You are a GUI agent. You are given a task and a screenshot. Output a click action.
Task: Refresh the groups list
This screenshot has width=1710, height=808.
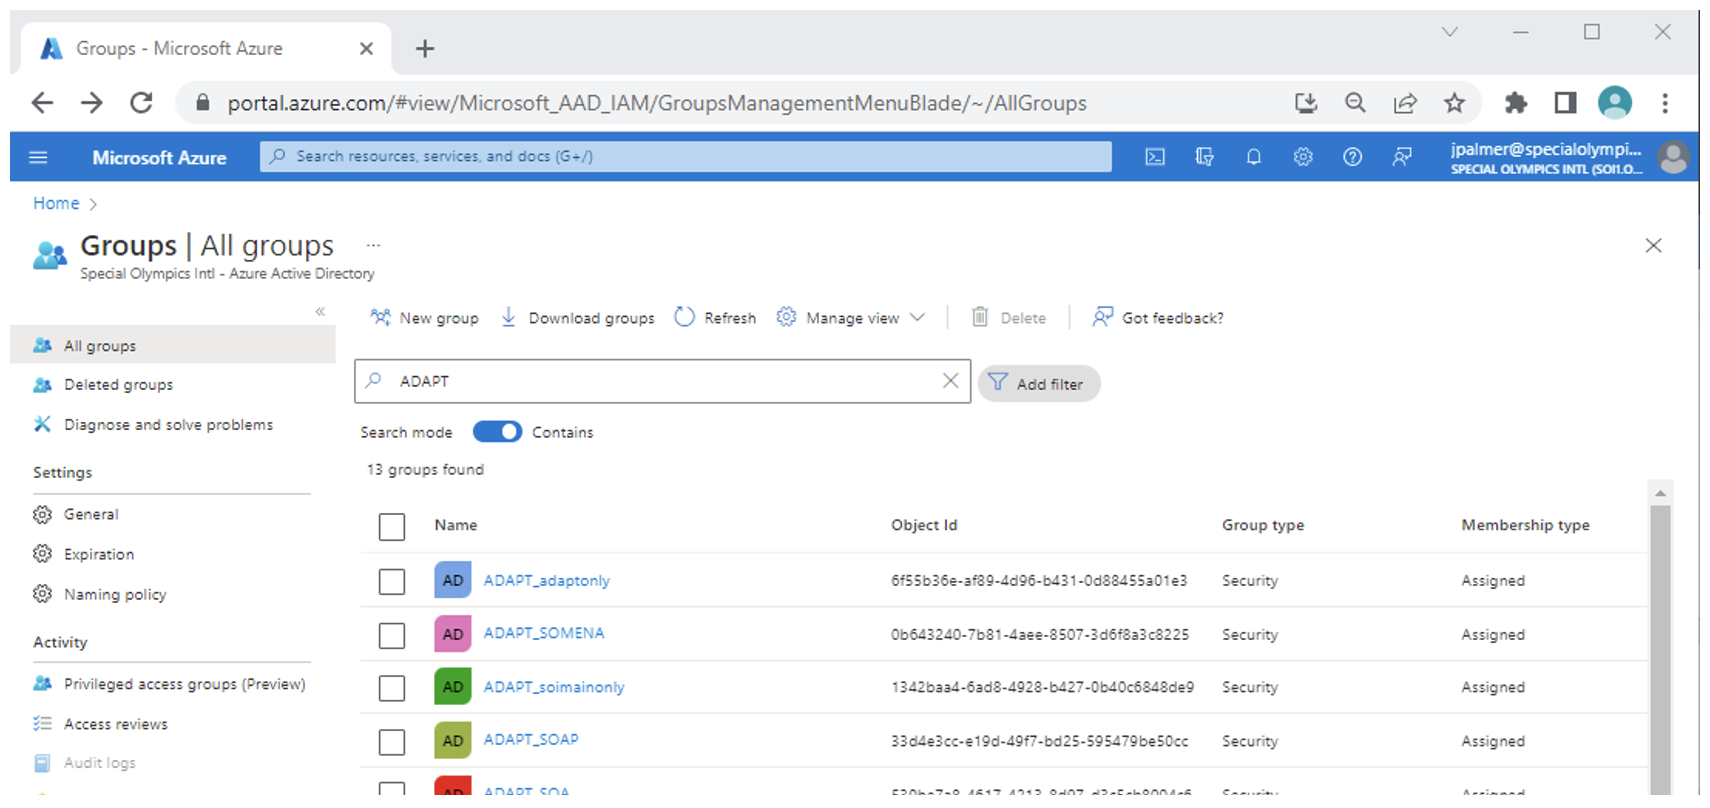tap(715, 317)
